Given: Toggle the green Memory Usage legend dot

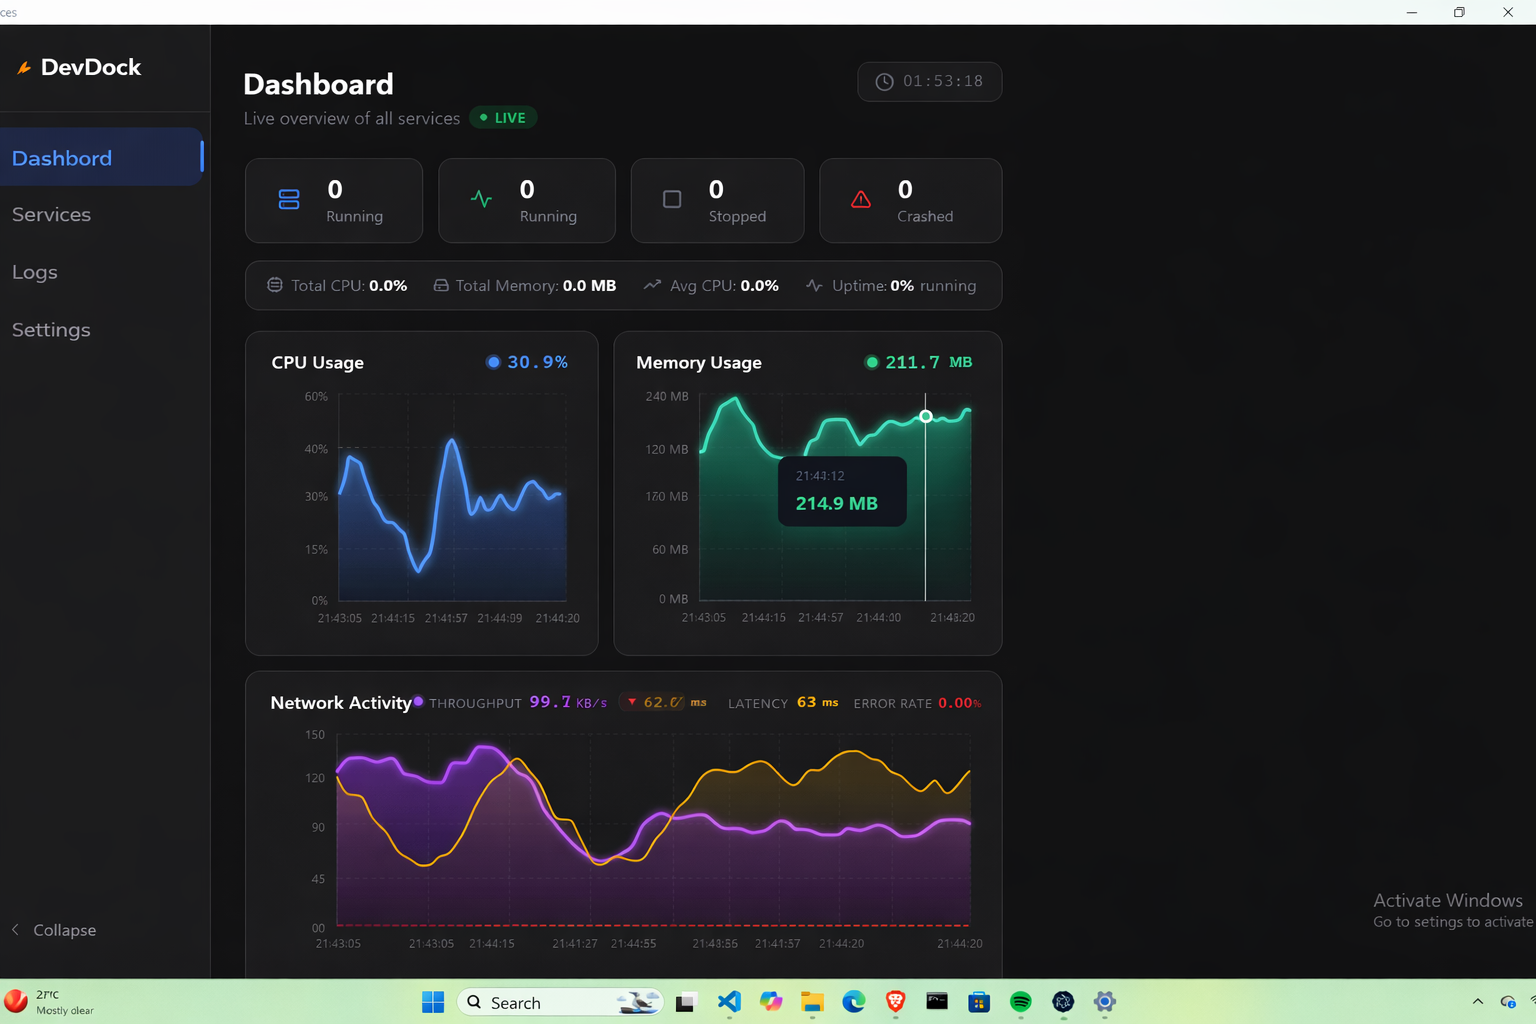Looking at the screenshot, I should 871,362.
